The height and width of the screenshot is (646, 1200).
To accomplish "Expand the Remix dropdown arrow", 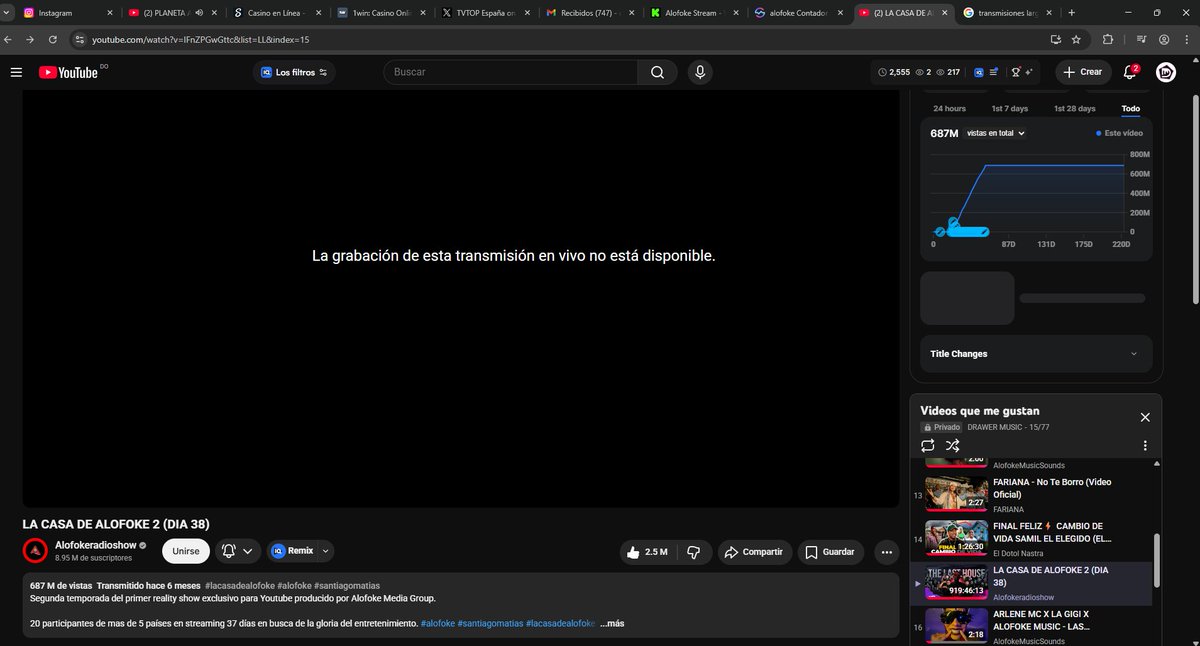I will tap(324, 551).
